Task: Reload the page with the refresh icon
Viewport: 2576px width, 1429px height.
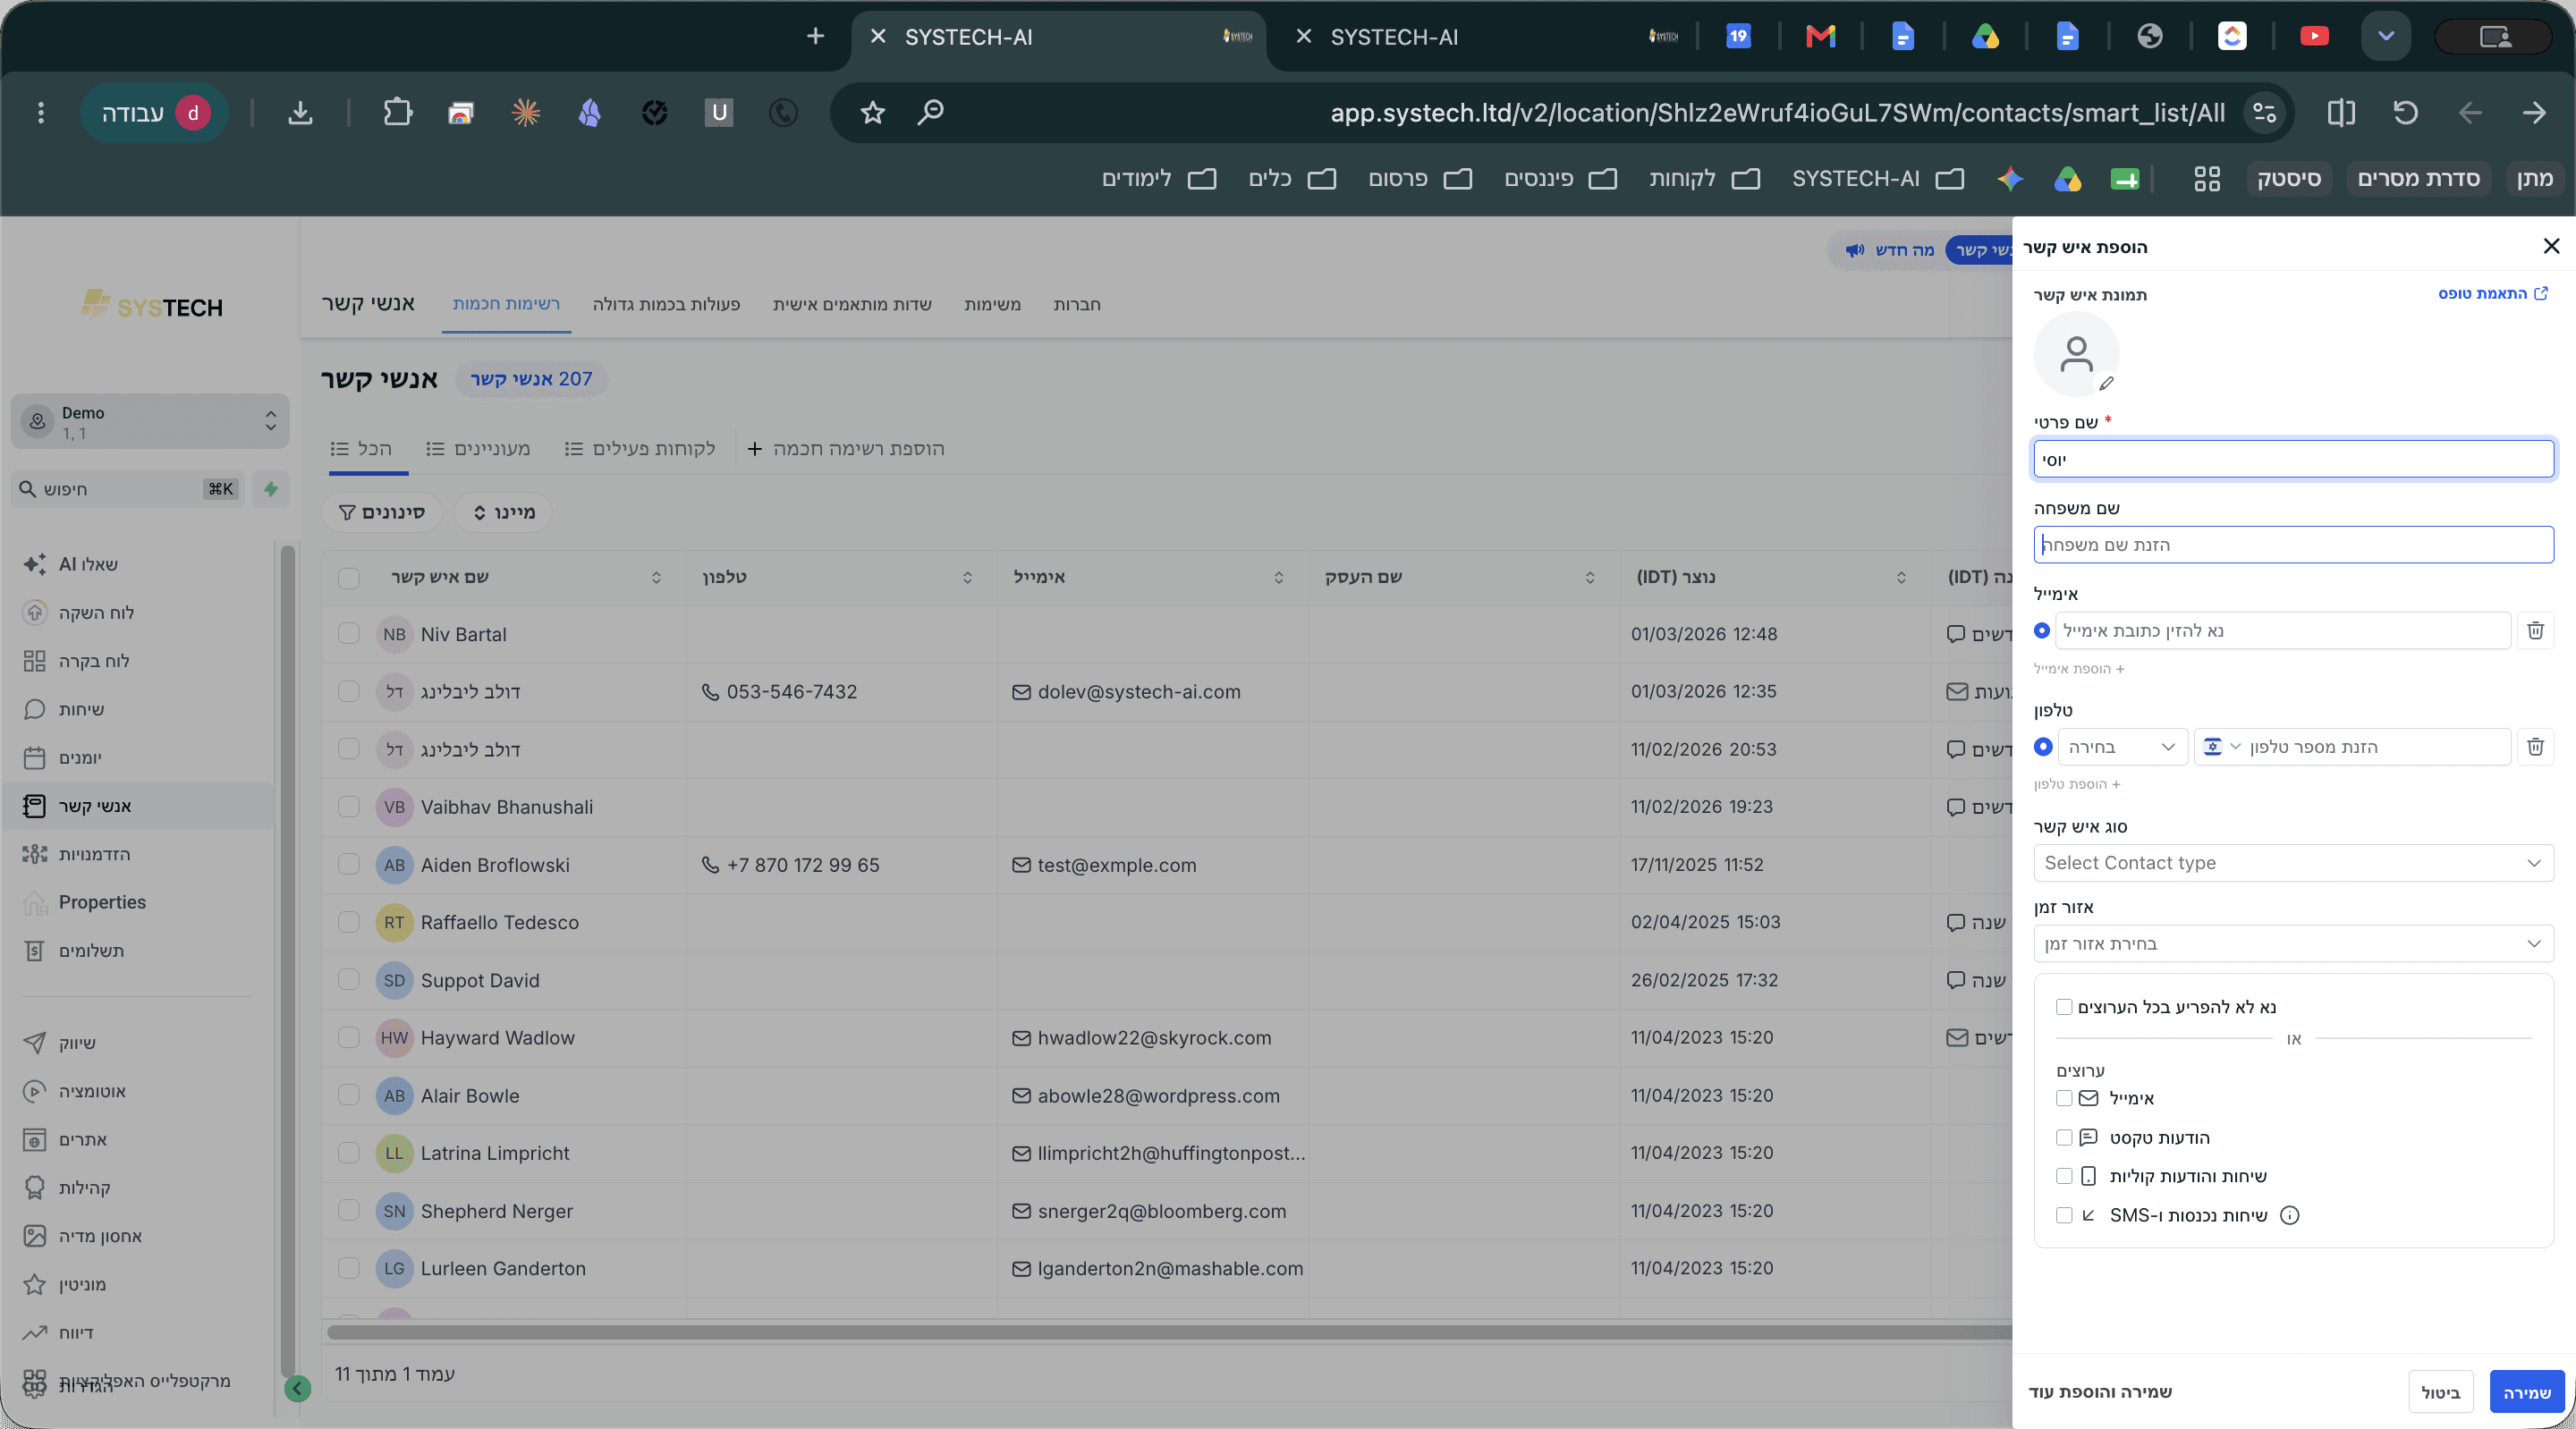Action: coord(2405,112)
